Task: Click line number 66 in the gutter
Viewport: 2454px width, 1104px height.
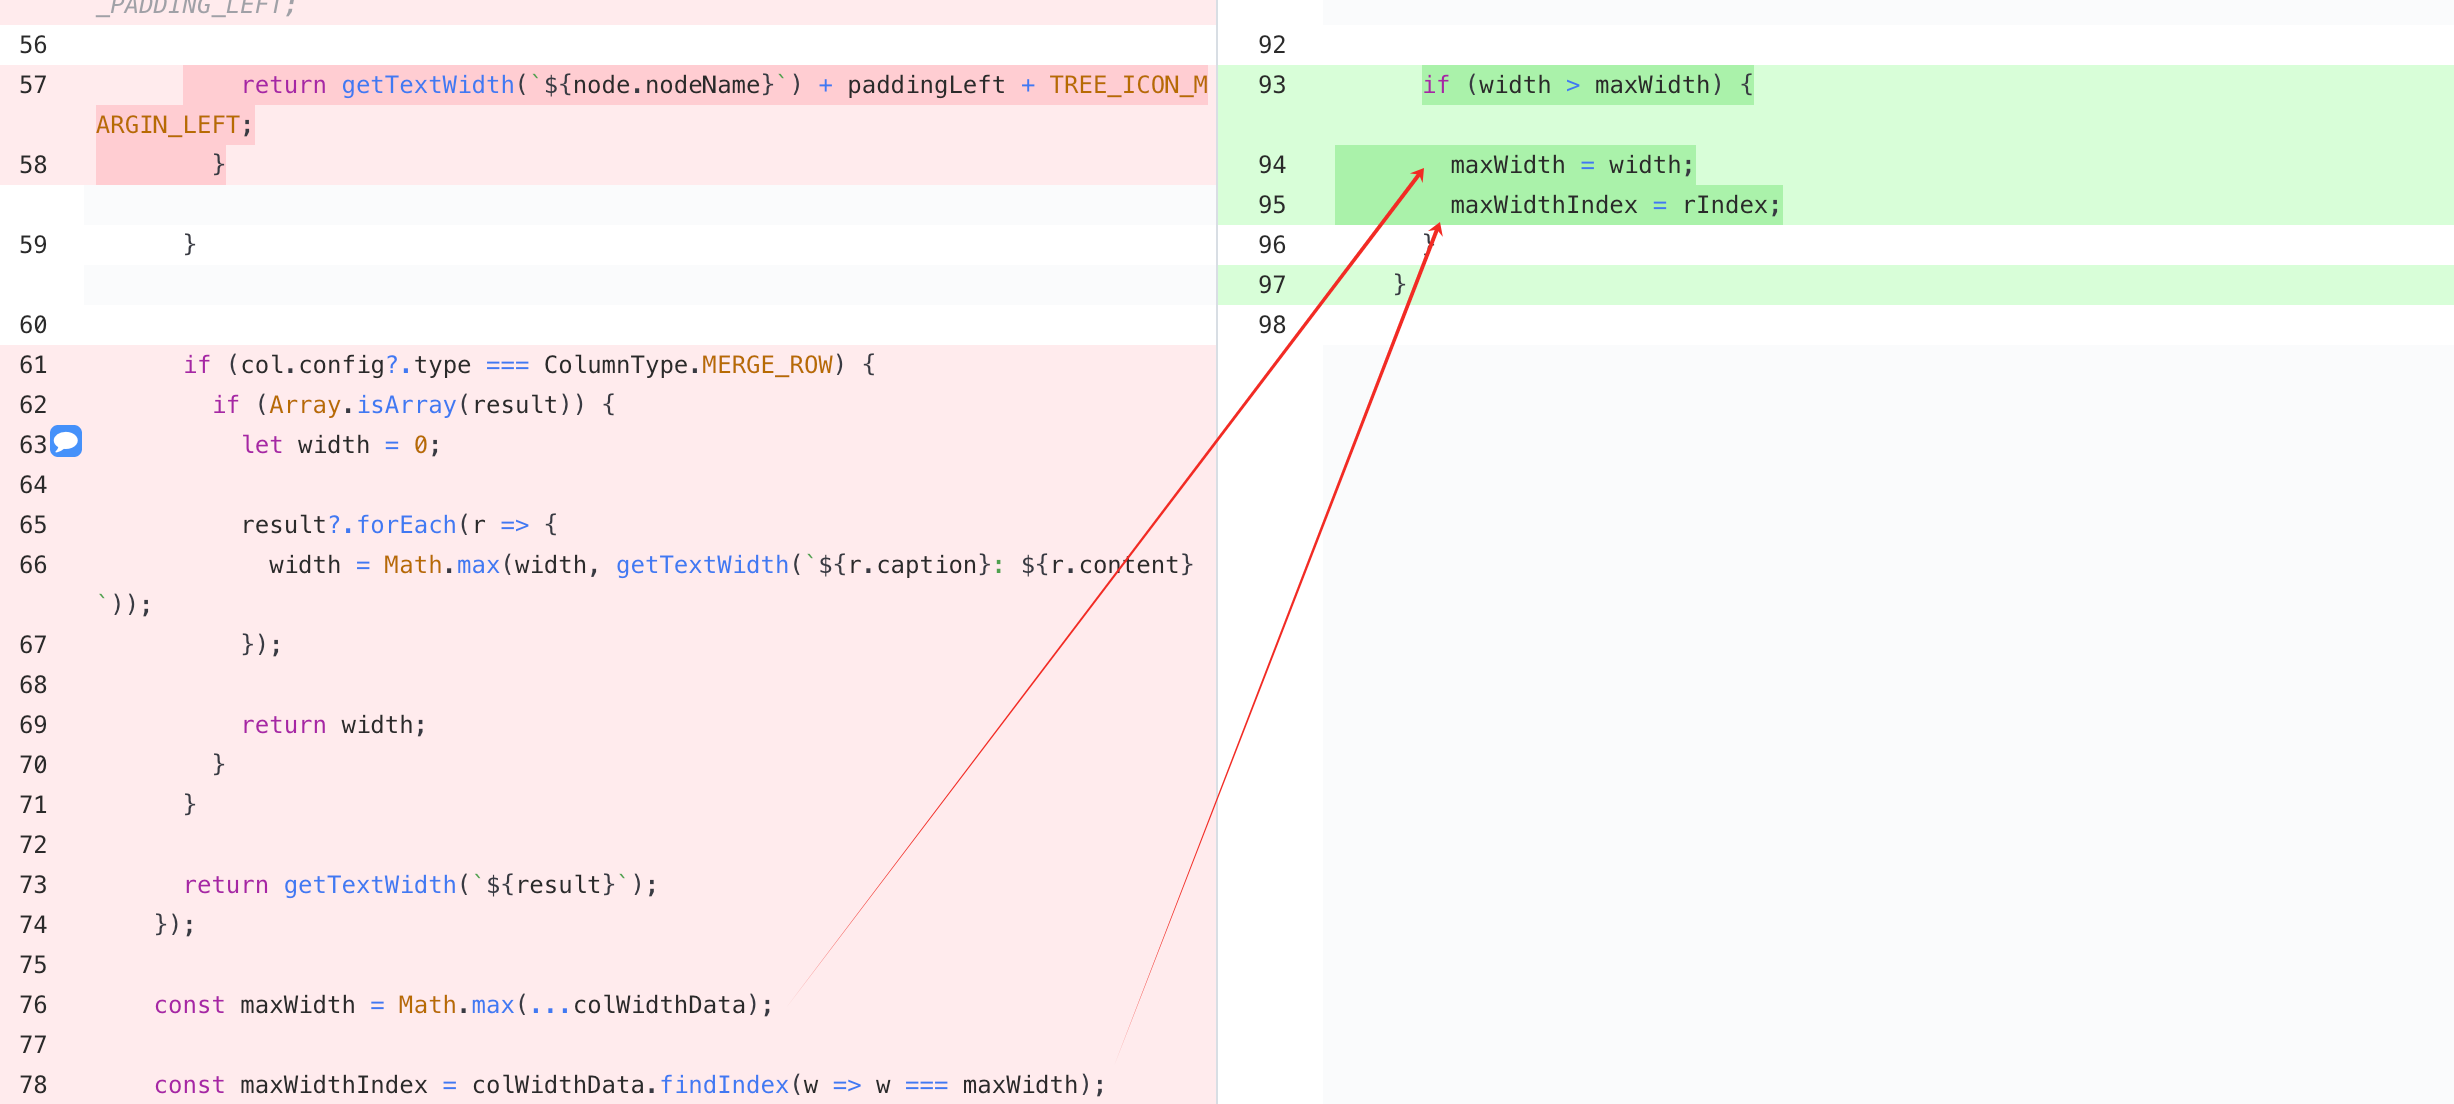Action: coord(33,565)
